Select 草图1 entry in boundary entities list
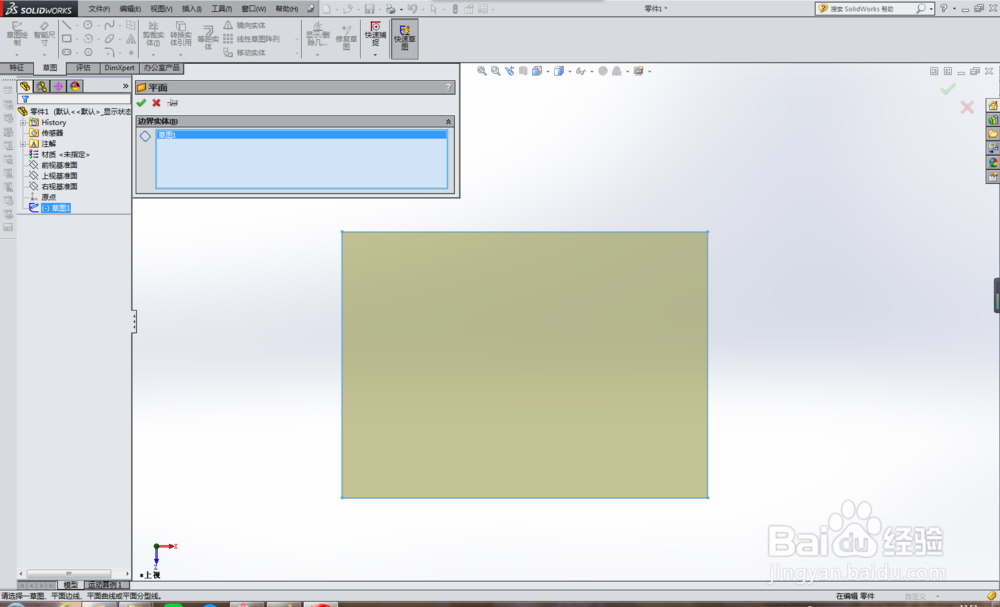This screenshot has height=607, width=1000. tap(301, 135)
